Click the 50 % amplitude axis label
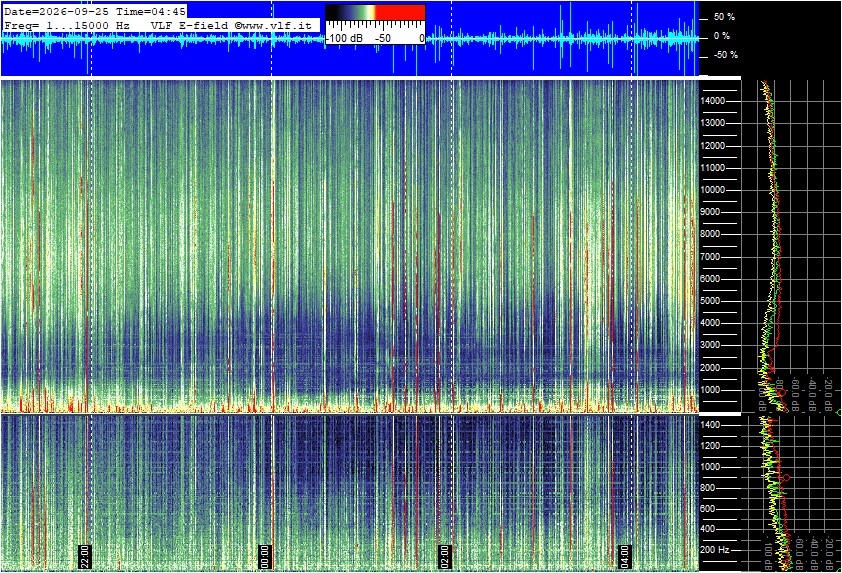Screen dimensions: 842x573 tap(724, 17)
